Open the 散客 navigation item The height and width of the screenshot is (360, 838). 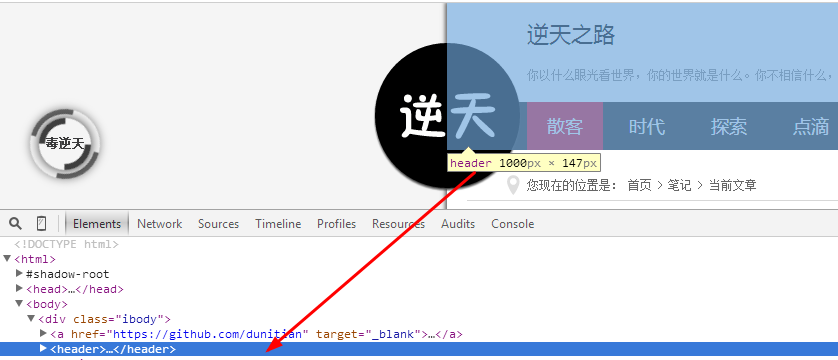[x=565, y=126]
